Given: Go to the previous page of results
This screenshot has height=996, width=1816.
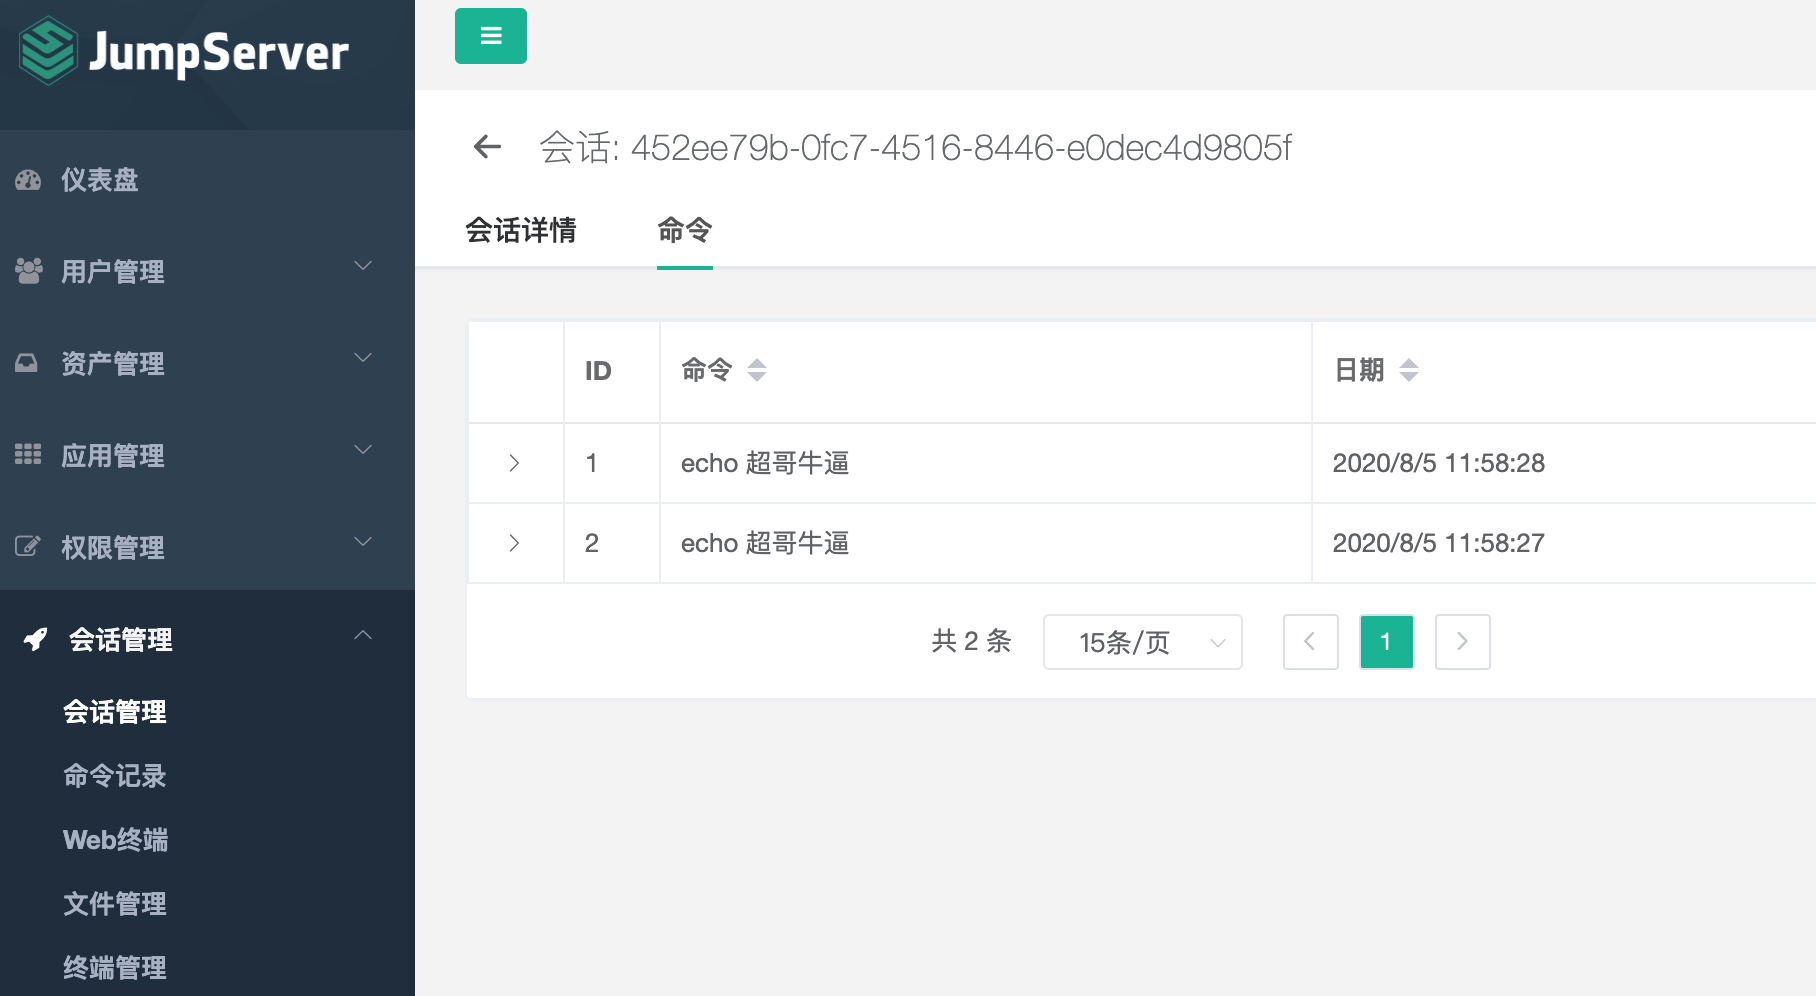Looking at the screenshot, I should coord(1311,642).
